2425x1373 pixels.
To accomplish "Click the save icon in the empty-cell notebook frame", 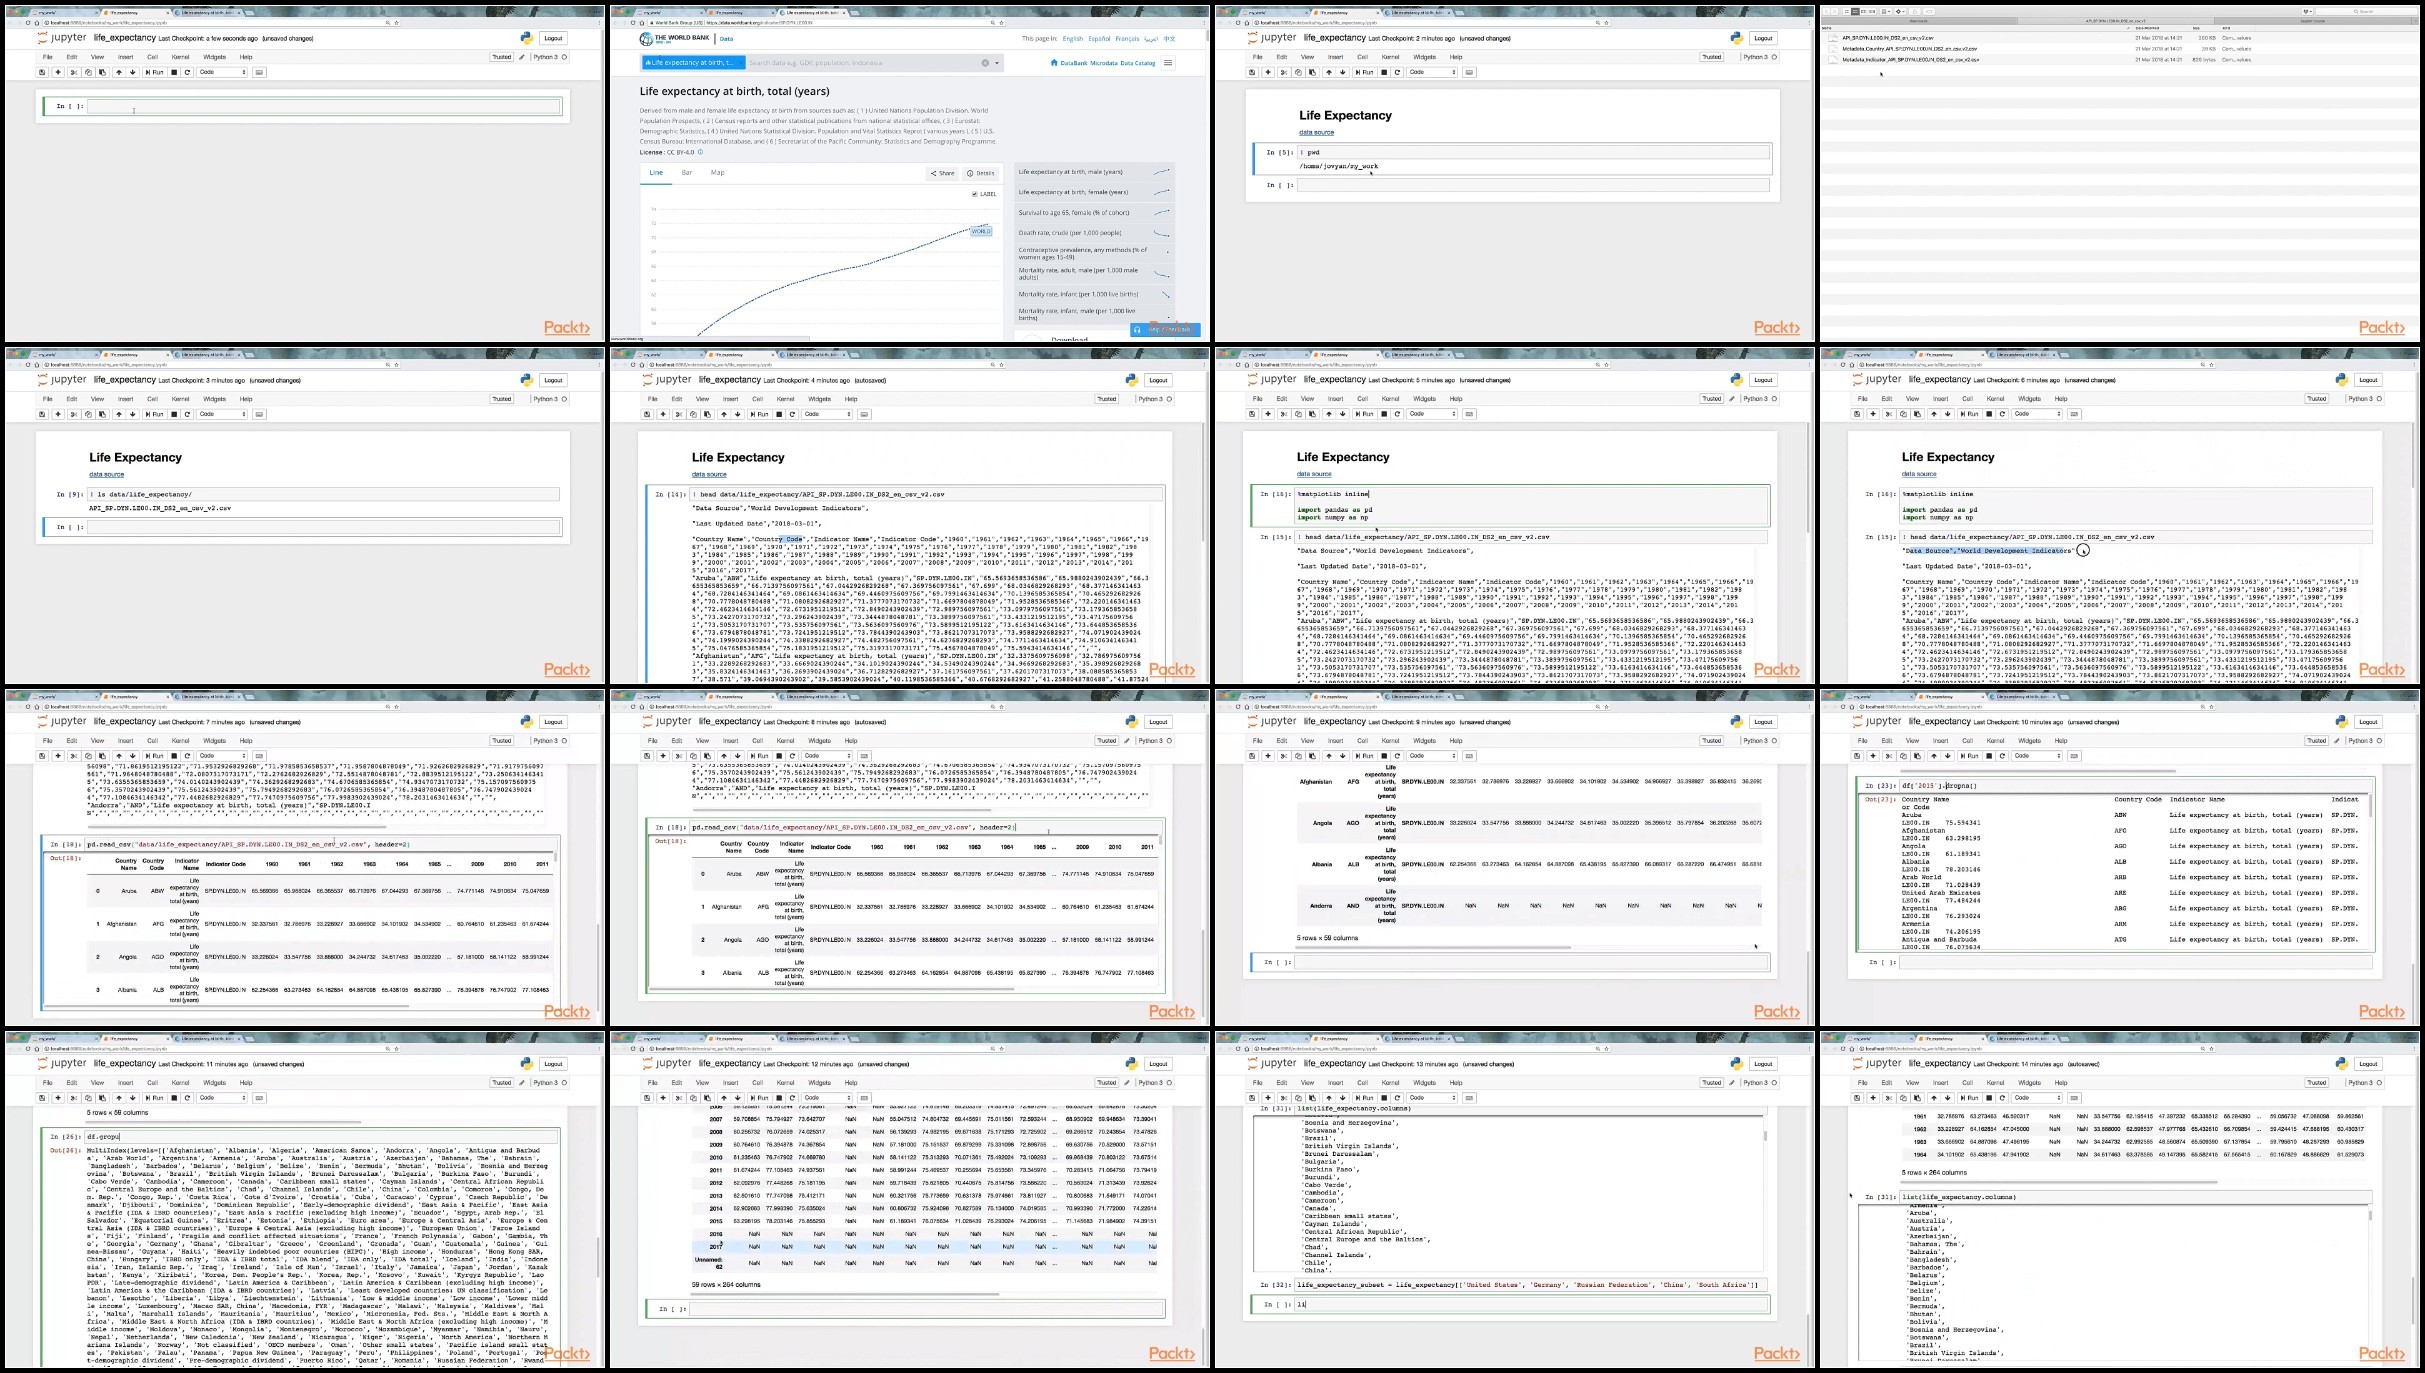I will tap(42, 72).
